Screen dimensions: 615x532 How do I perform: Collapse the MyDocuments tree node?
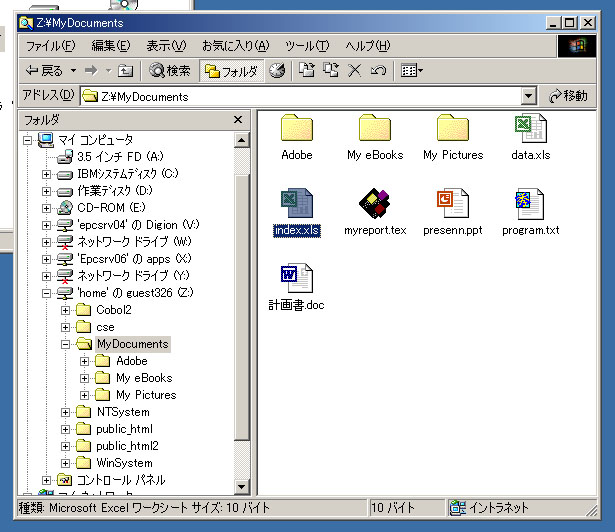[66, 344]
